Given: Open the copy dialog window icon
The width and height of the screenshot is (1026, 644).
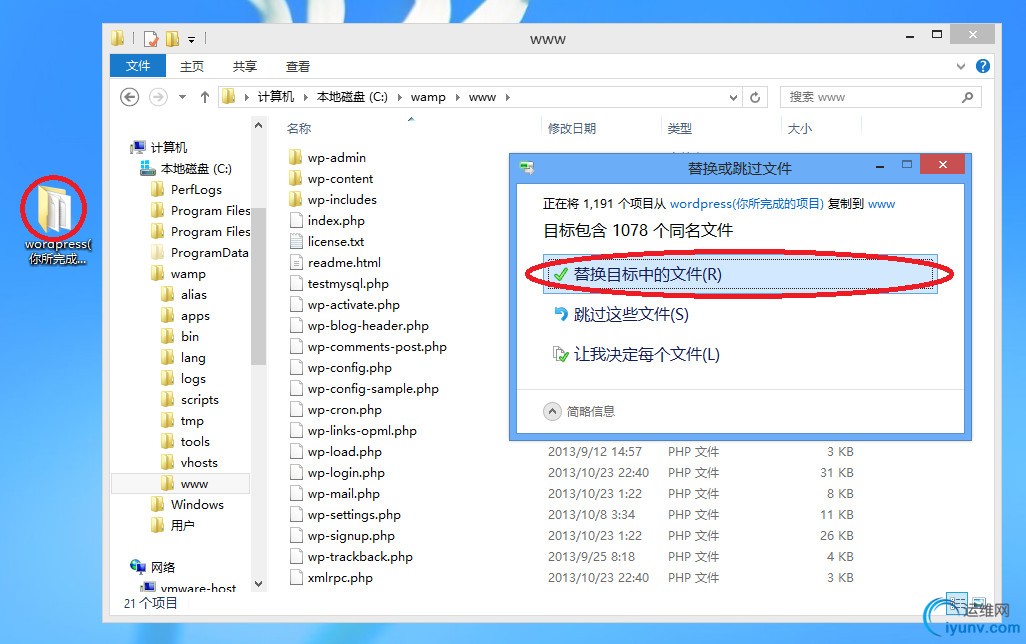Looking at the screenshot, I should pyautogui.click(x=526, y=168).
